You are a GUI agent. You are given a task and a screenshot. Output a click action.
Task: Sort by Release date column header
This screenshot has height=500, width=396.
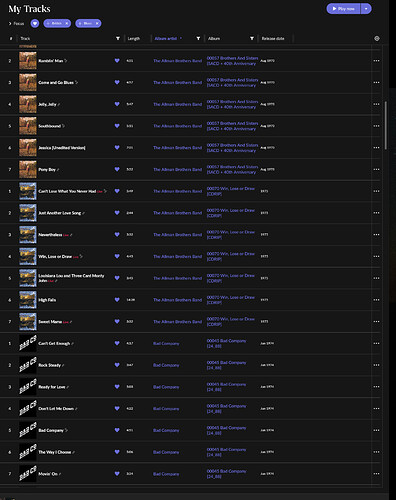tap(273, 38)
